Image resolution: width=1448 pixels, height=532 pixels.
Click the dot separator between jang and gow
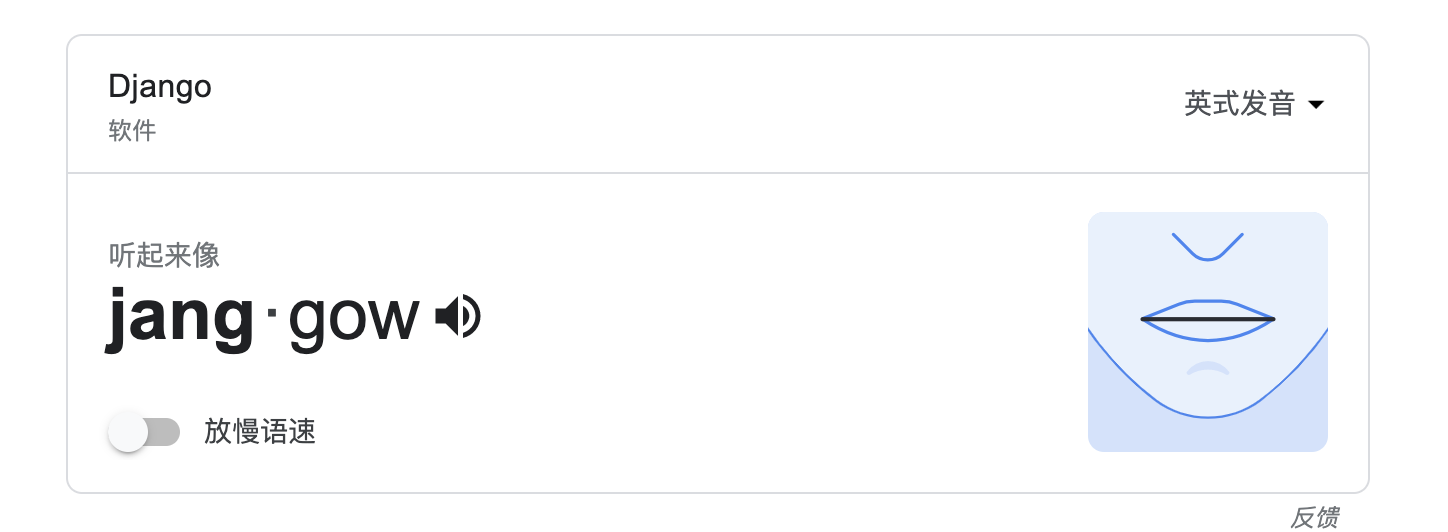point(271,316)
